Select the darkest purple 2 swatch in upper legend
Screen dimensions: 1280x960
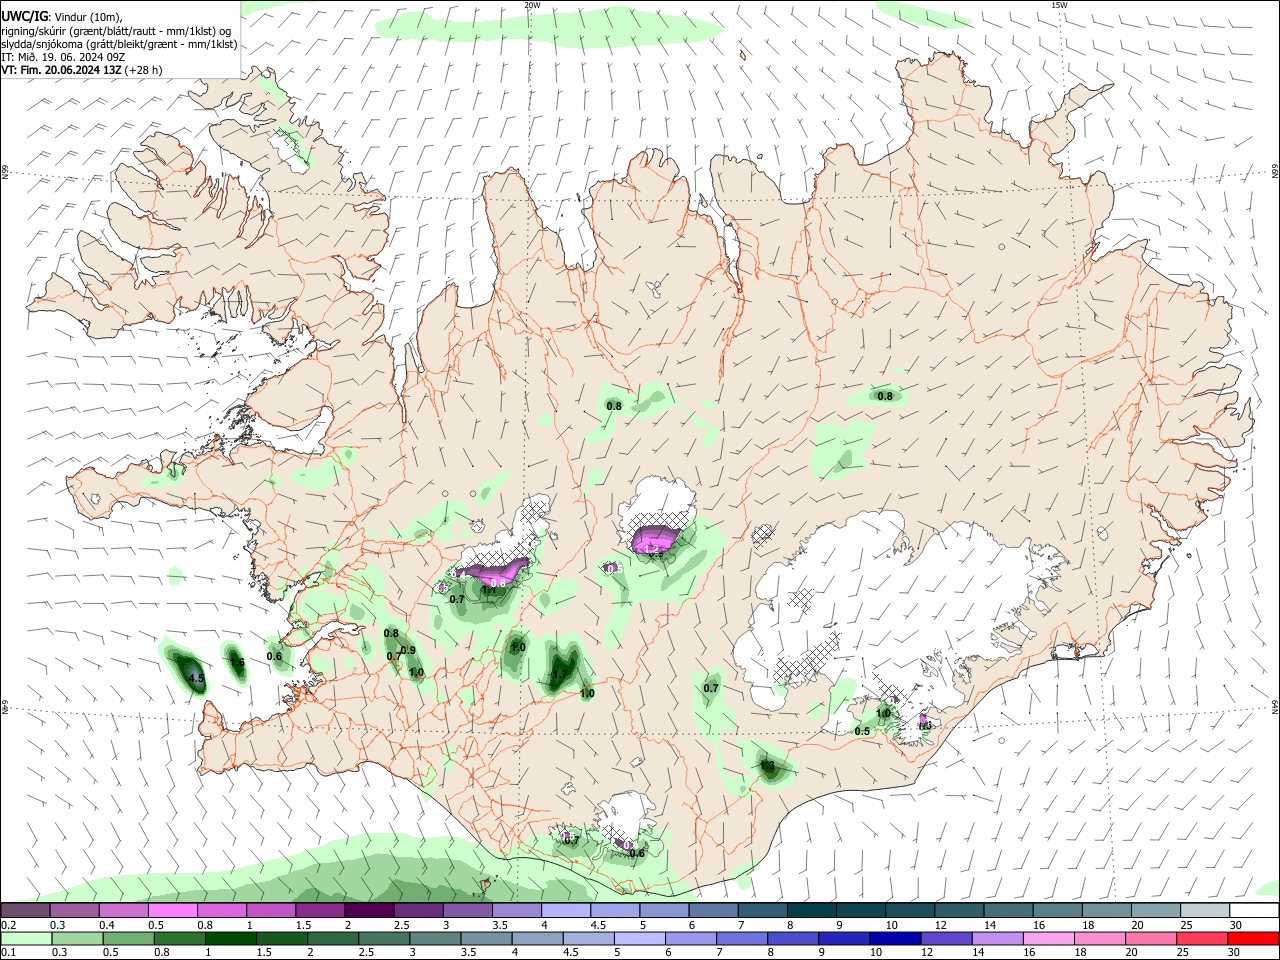click(x=369, y=910)
